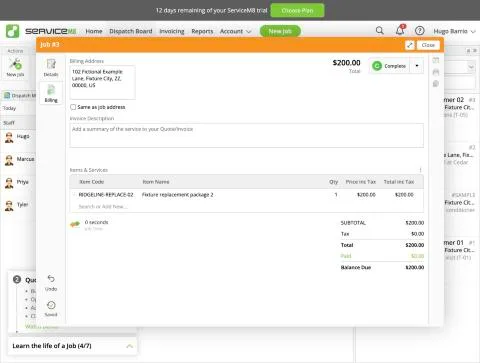Collapse the Learn the life of a Job panel
The image size is (480, 363).
pos(130,346)
